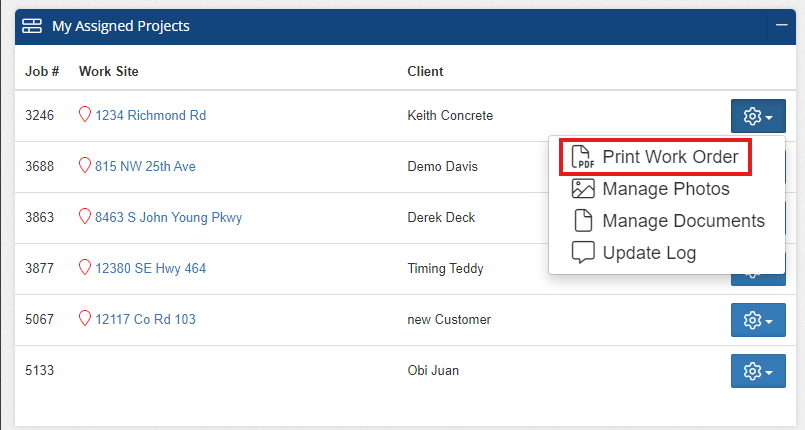This screenshot has width=805, height=430.
Task: Open the 8463 S John Young Pkwy link
Action: coord(168,218)
